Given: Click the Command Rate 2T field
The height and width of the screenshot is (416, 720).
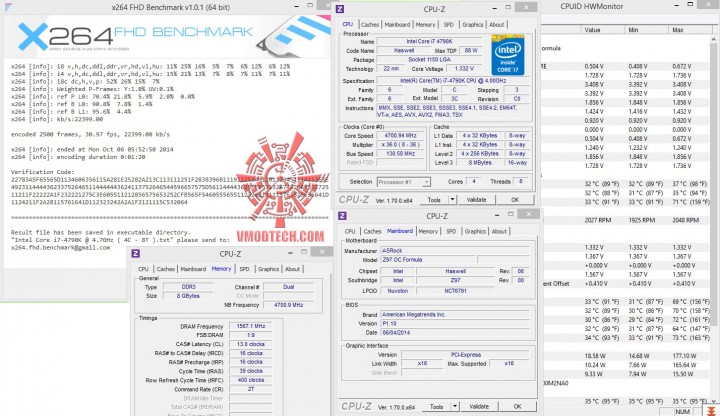Looking at the screenshot, I should click(251, 389).
